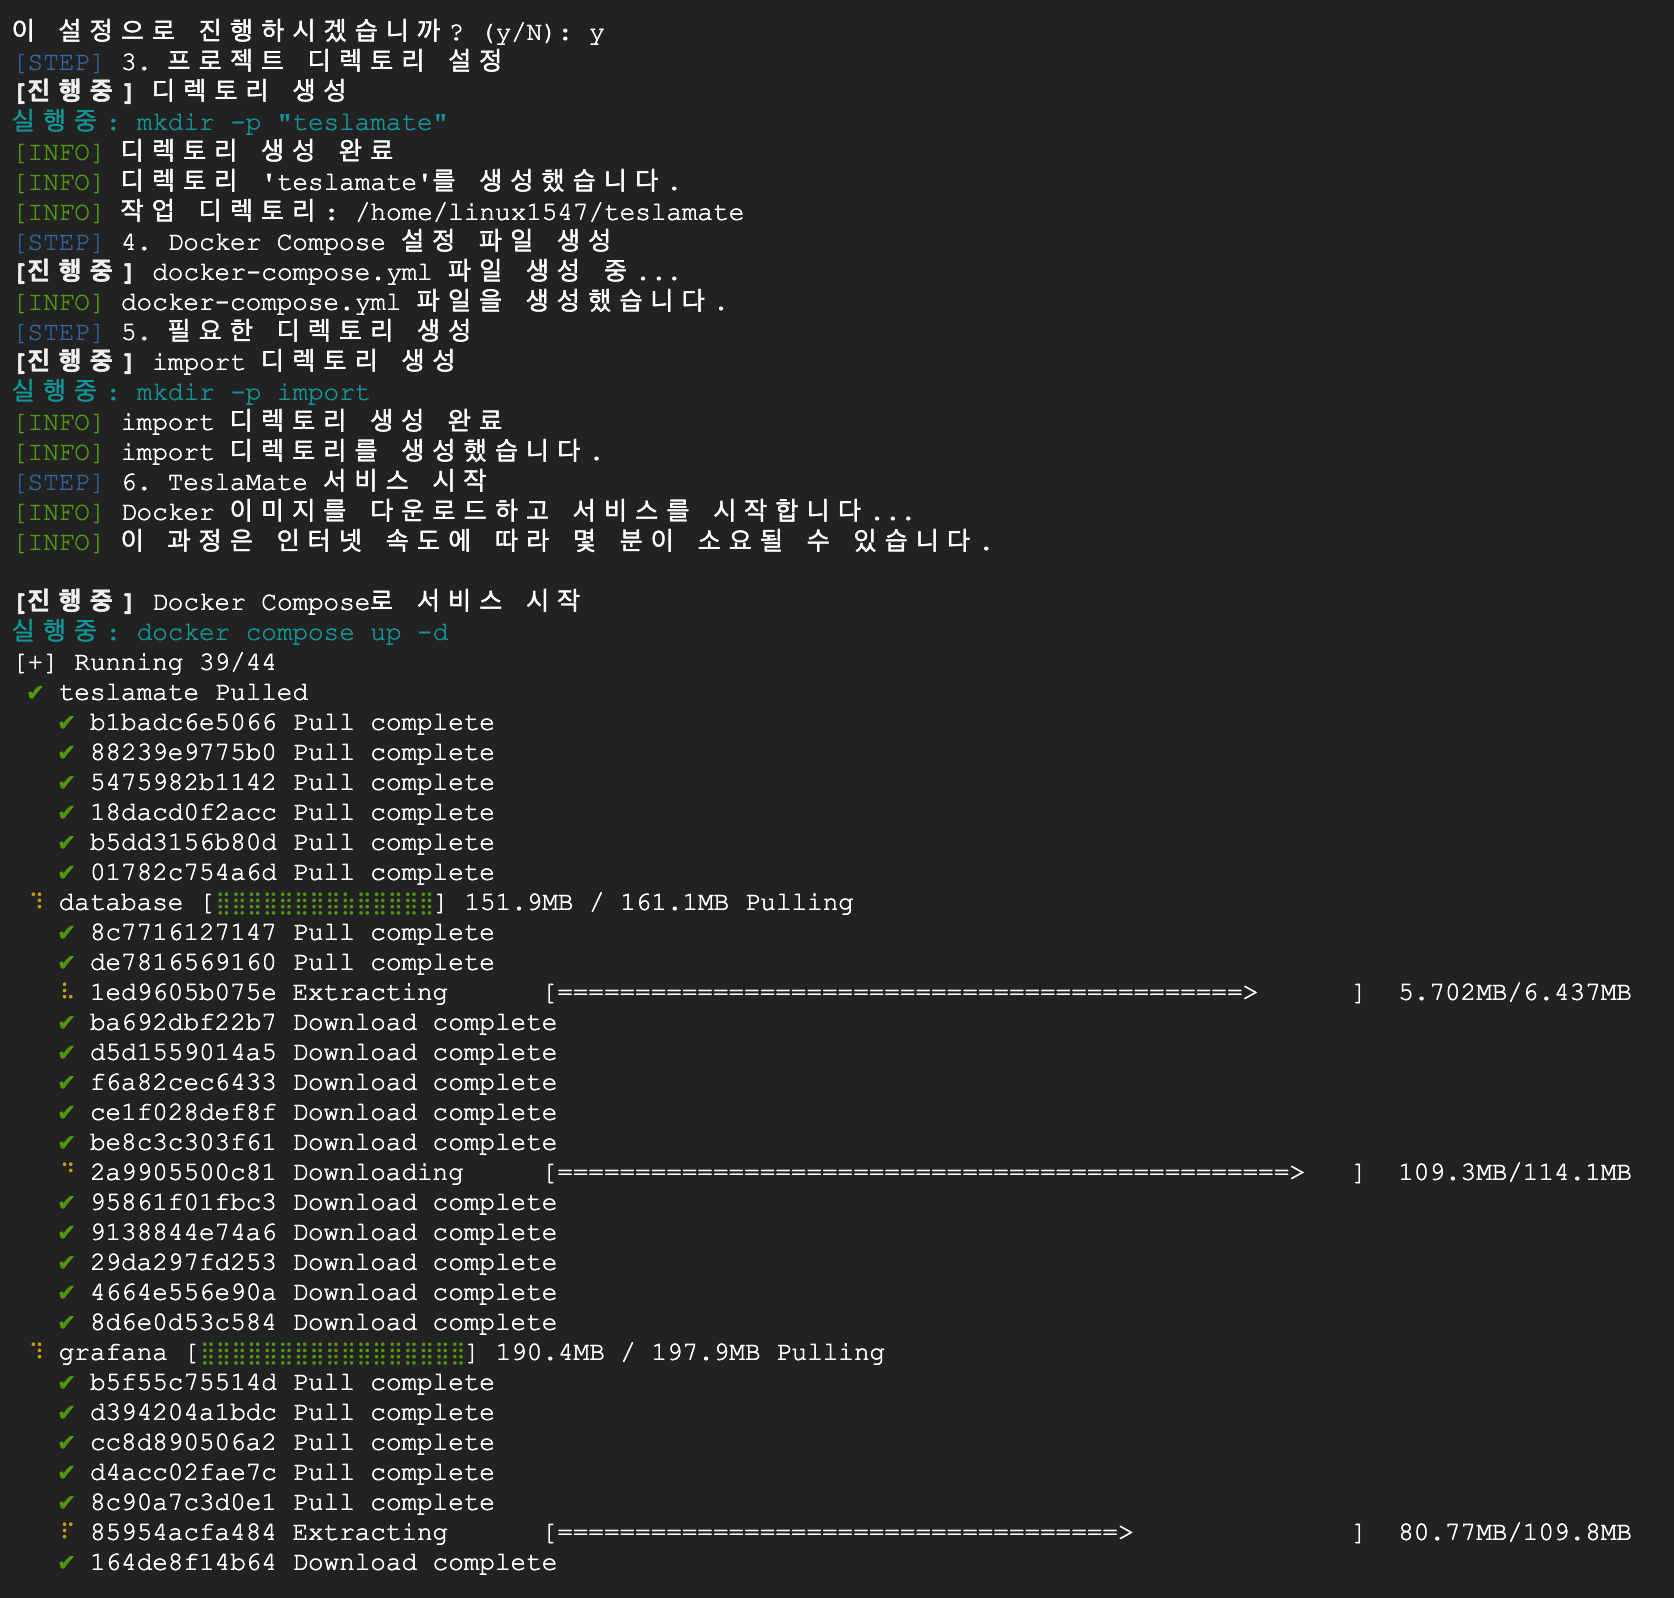Click the checkmark next to 88239e9775b0
This screenshot has width=1674, height=1598.
pos(67,752)
